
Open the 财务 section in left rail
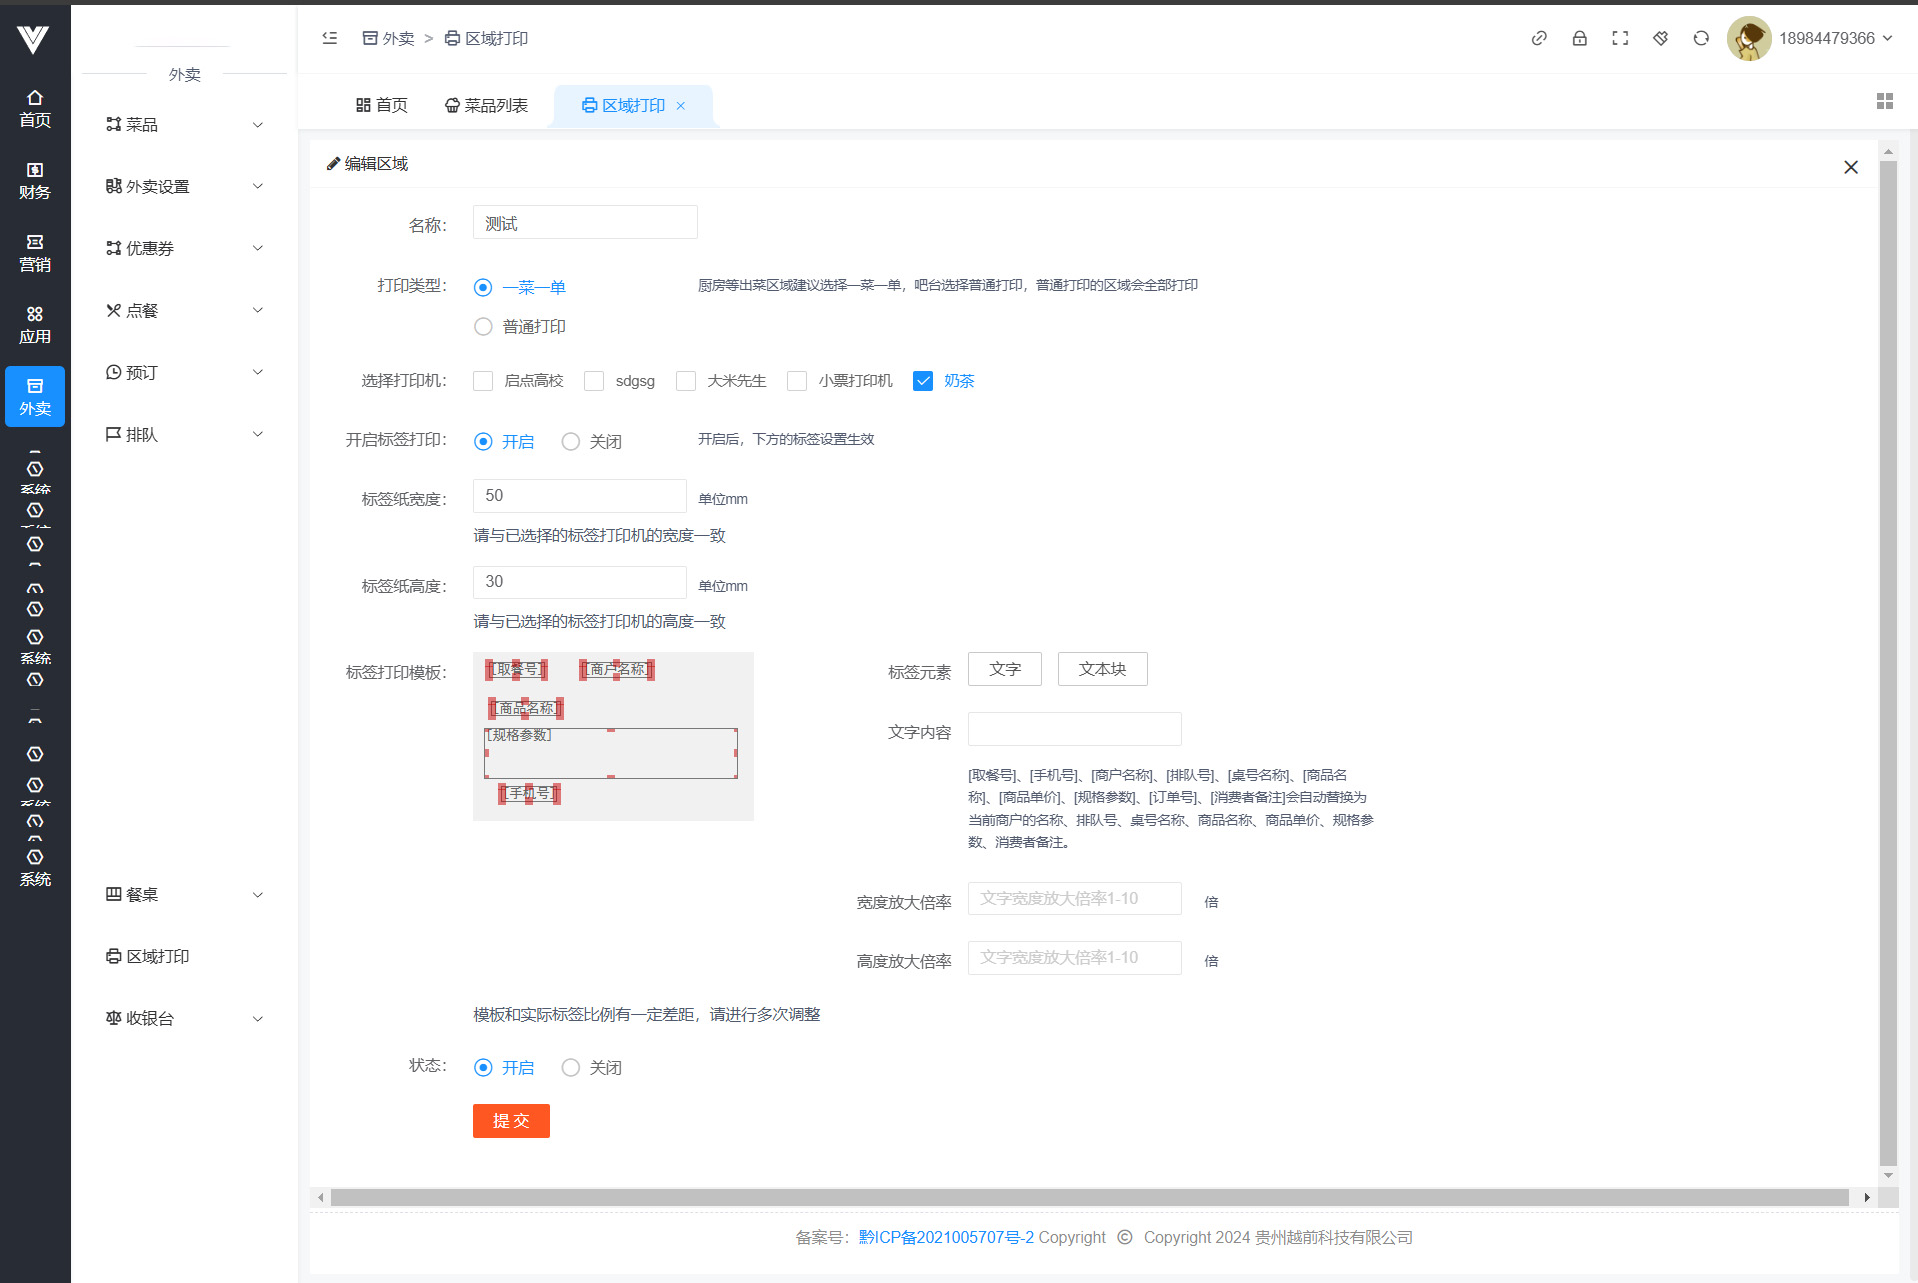(x=35, y=180)
